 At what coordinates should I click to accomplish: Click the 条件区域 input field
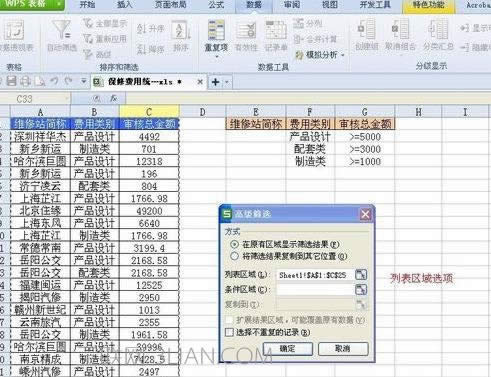(x=314, y=289)
